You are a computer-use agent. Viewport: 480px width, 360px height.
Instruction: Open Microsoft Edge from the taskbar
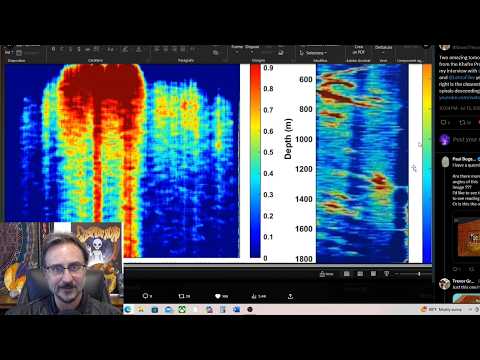coord(128,310)
